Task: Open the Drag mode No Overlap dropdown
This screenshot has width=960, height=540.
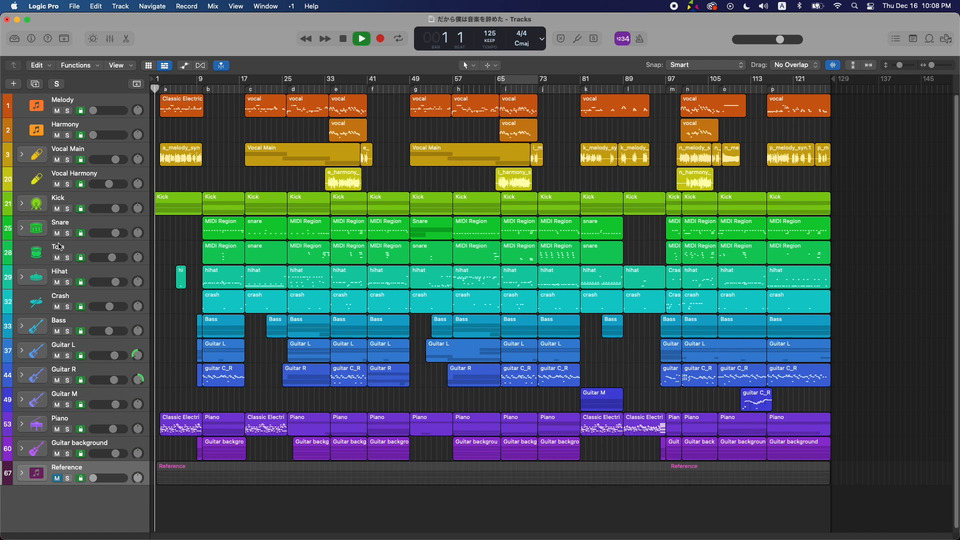Action: [x=797, y=65]
